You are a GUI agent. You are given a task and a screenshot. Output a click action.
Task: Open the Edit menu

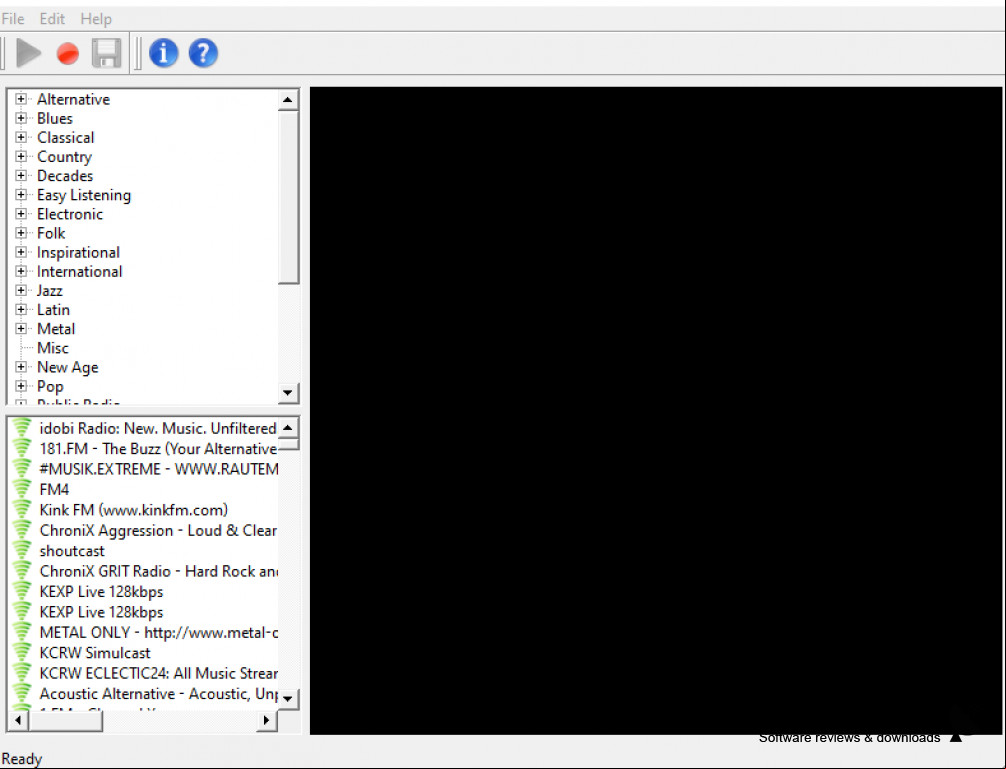tap(52, 19)
